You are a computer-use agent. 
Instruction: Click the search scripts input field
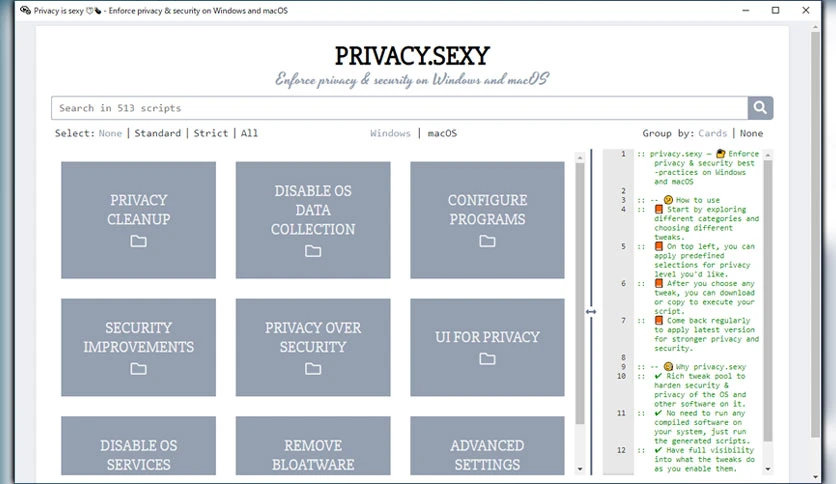pyautogui.click(x=399, y=108)
